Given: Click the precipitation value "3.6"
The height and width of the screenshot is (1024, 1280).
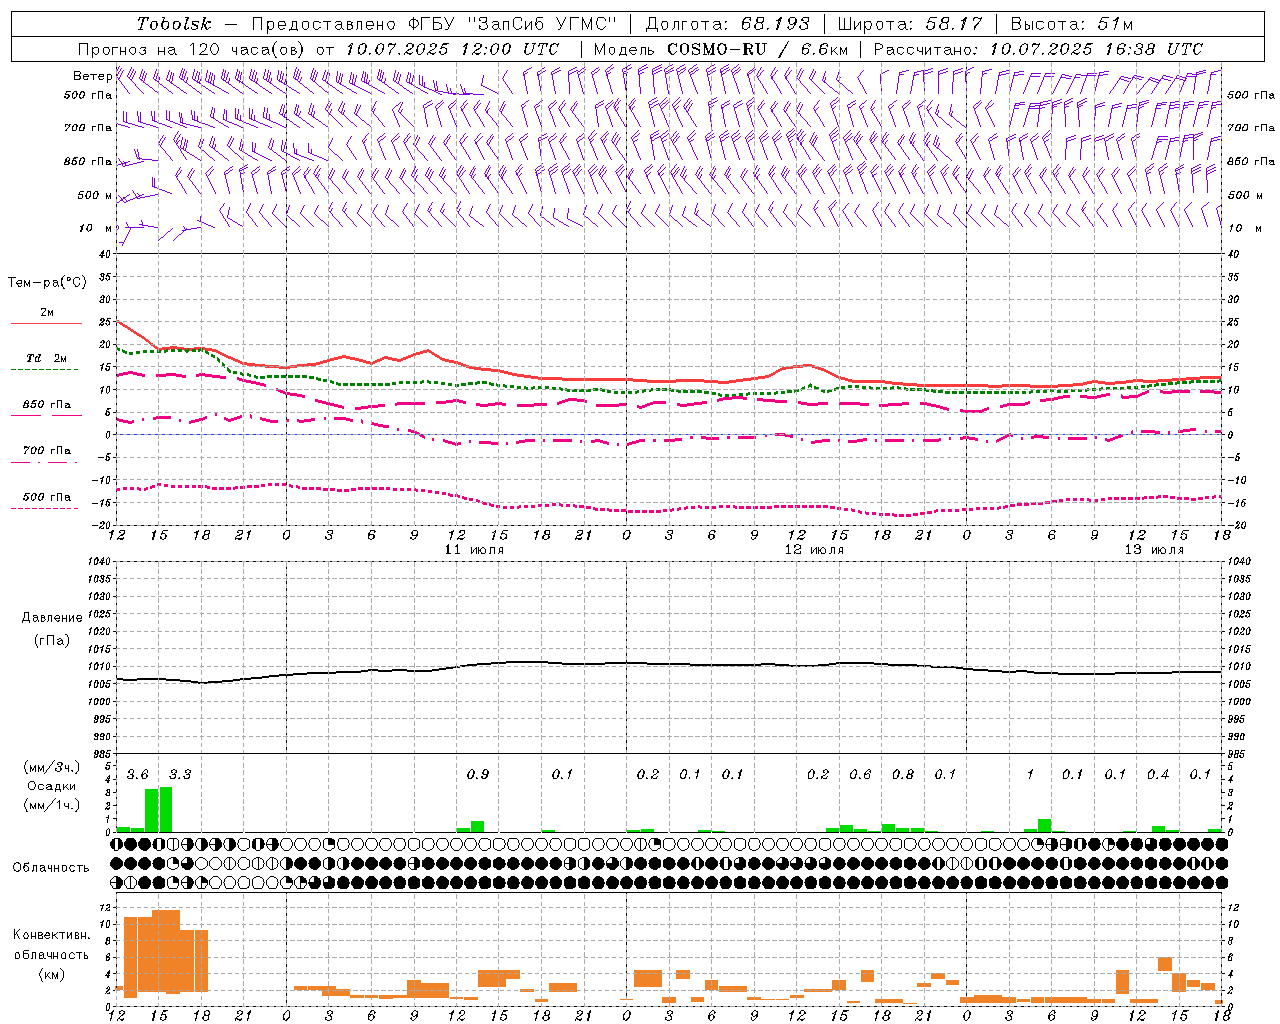Looking at the screenshot, I should (138, 775).
